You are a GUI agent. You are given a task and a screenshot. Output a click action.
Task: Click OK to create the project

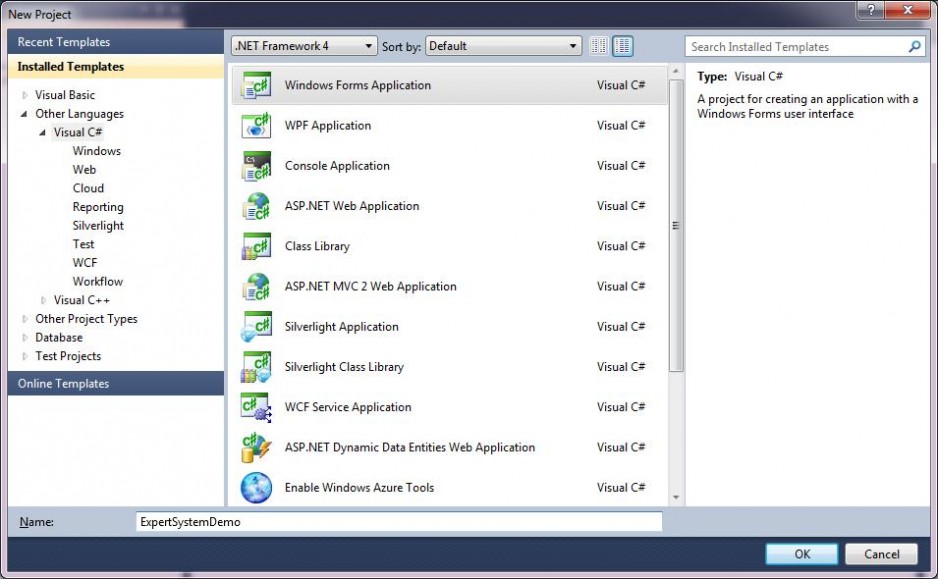coord(802,554)
